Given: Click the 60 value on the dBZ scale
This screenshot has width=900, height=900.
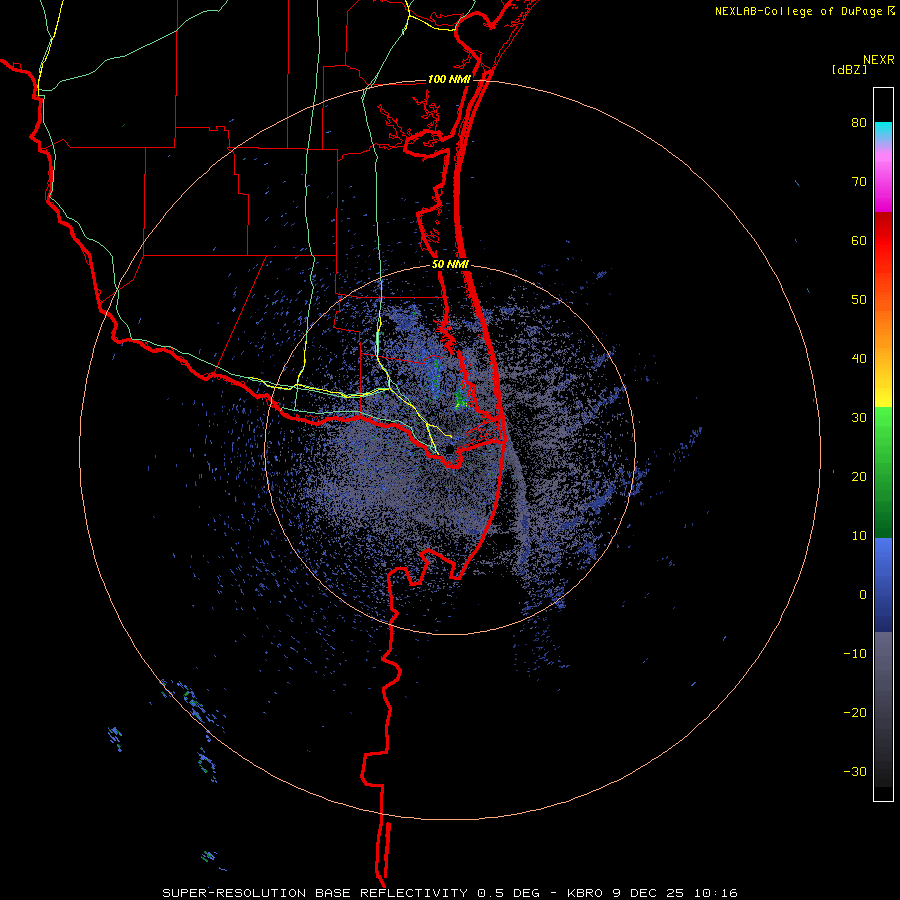Looking at the screenshot, I should 859,240.
